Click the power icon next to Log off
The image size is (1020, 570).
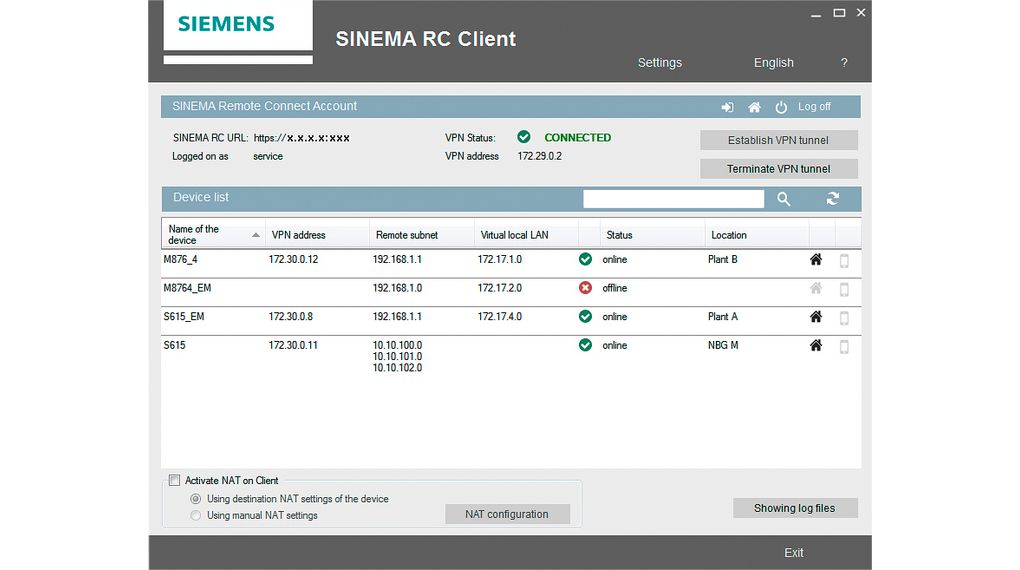point(781,107)
